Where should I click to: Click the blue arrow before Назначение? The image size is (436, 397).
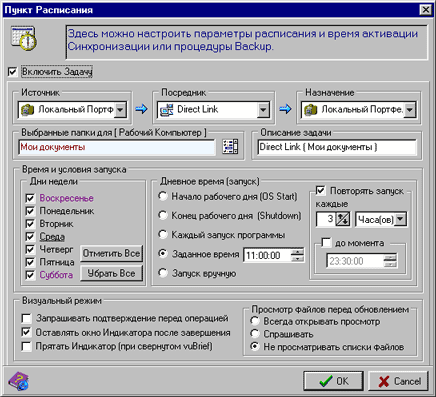(285, 109)
